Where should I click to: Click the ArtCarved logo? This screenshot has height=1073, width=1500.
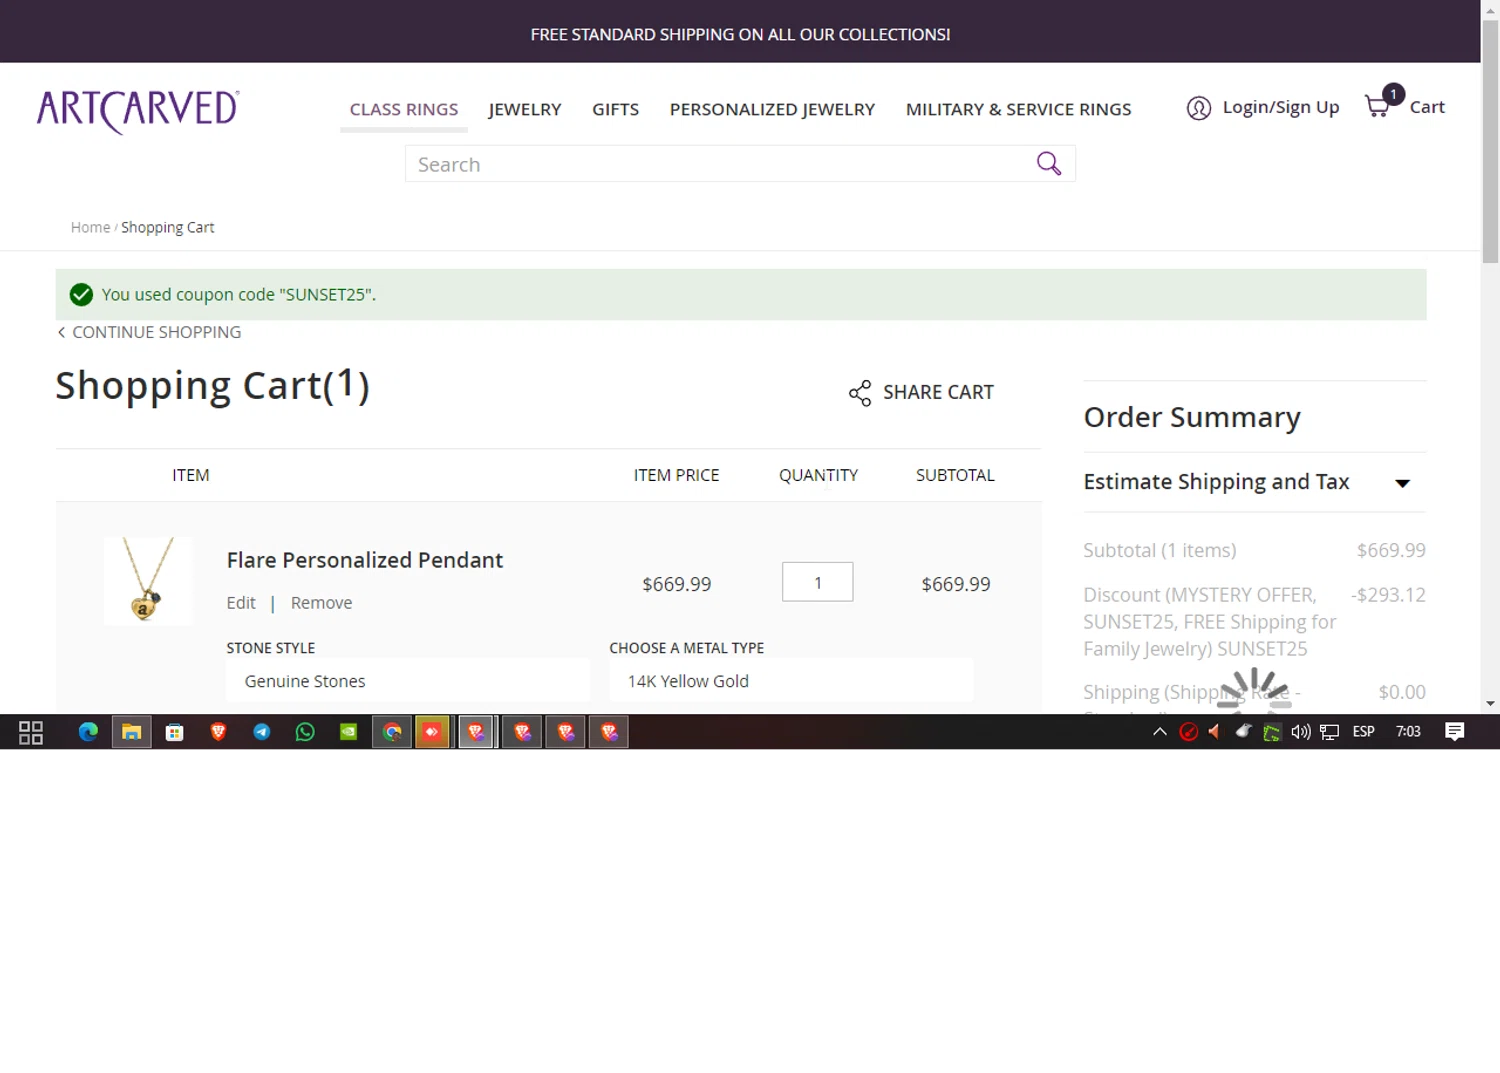138,110
